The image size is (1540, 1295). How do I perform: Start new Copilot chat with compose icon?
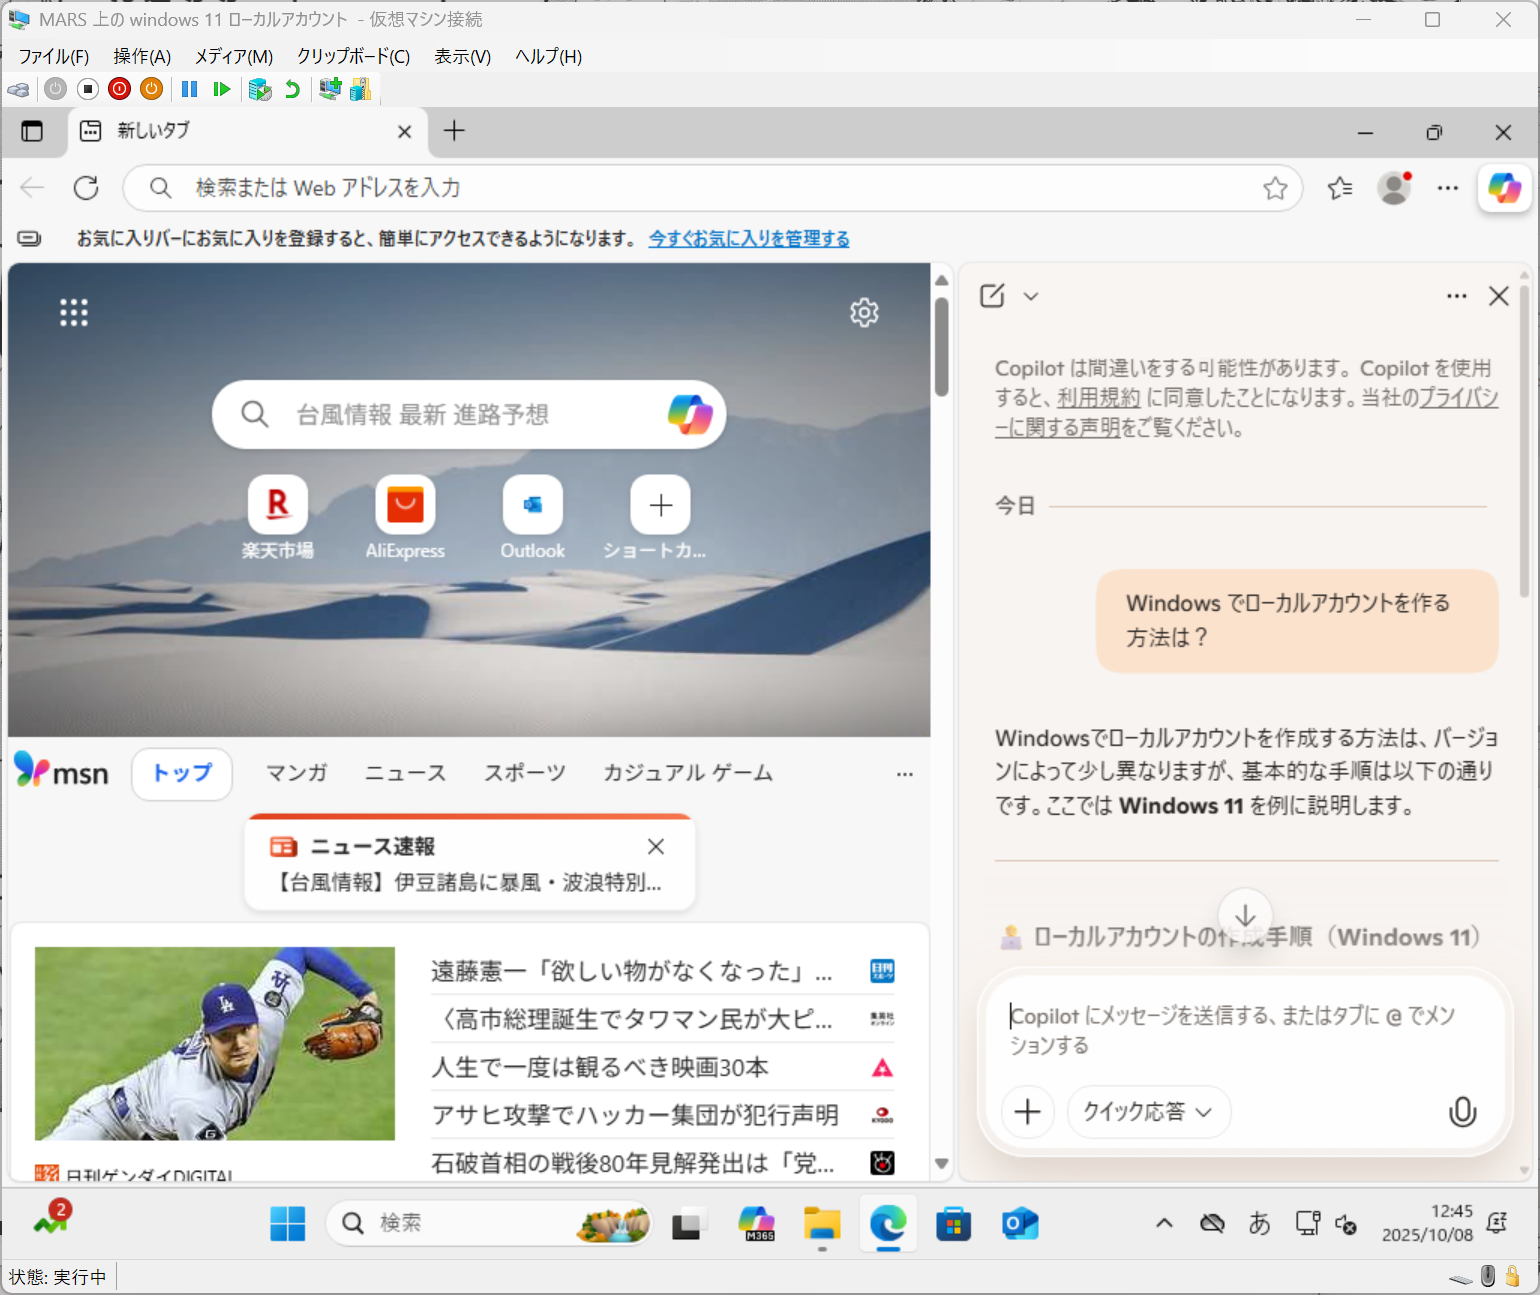point(992,296)
